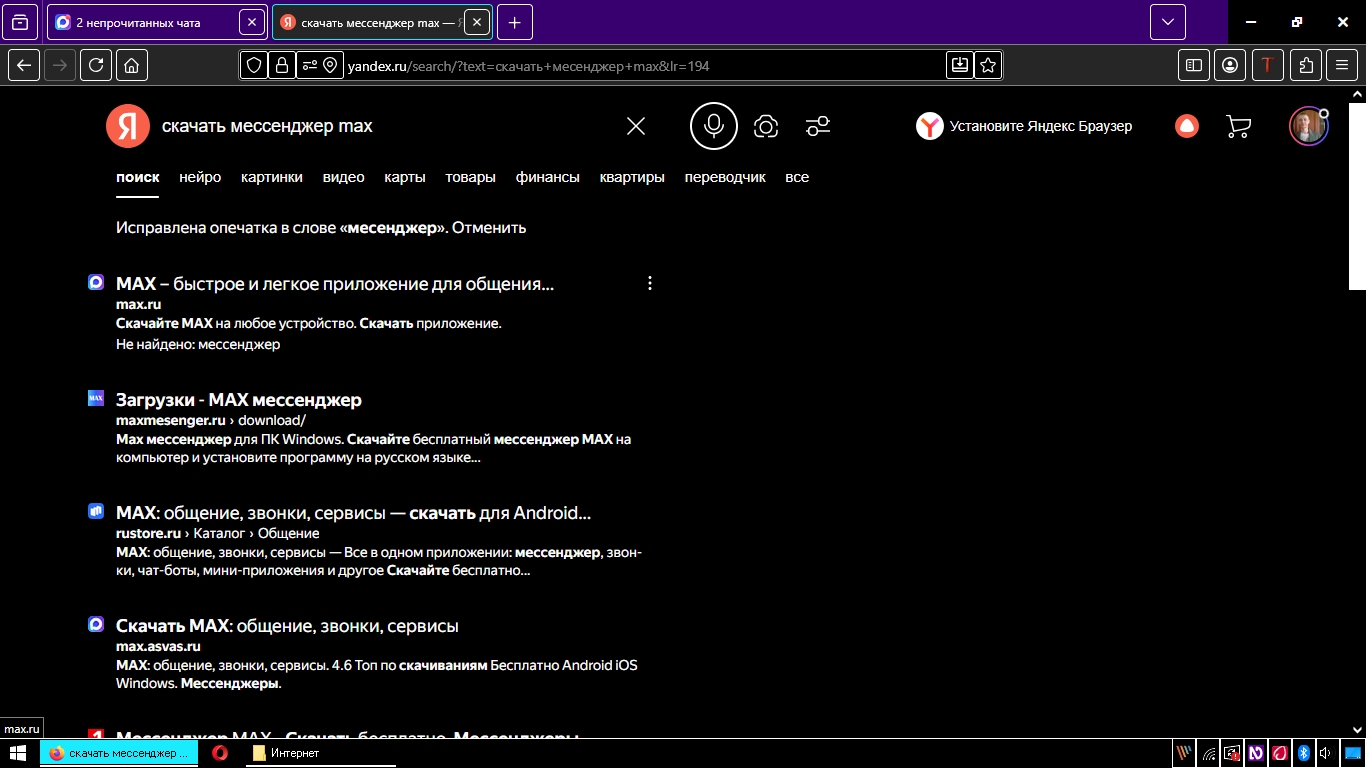Open three-dot options for max.ru result
The image size is (1366, 768).
click(650, 283)
